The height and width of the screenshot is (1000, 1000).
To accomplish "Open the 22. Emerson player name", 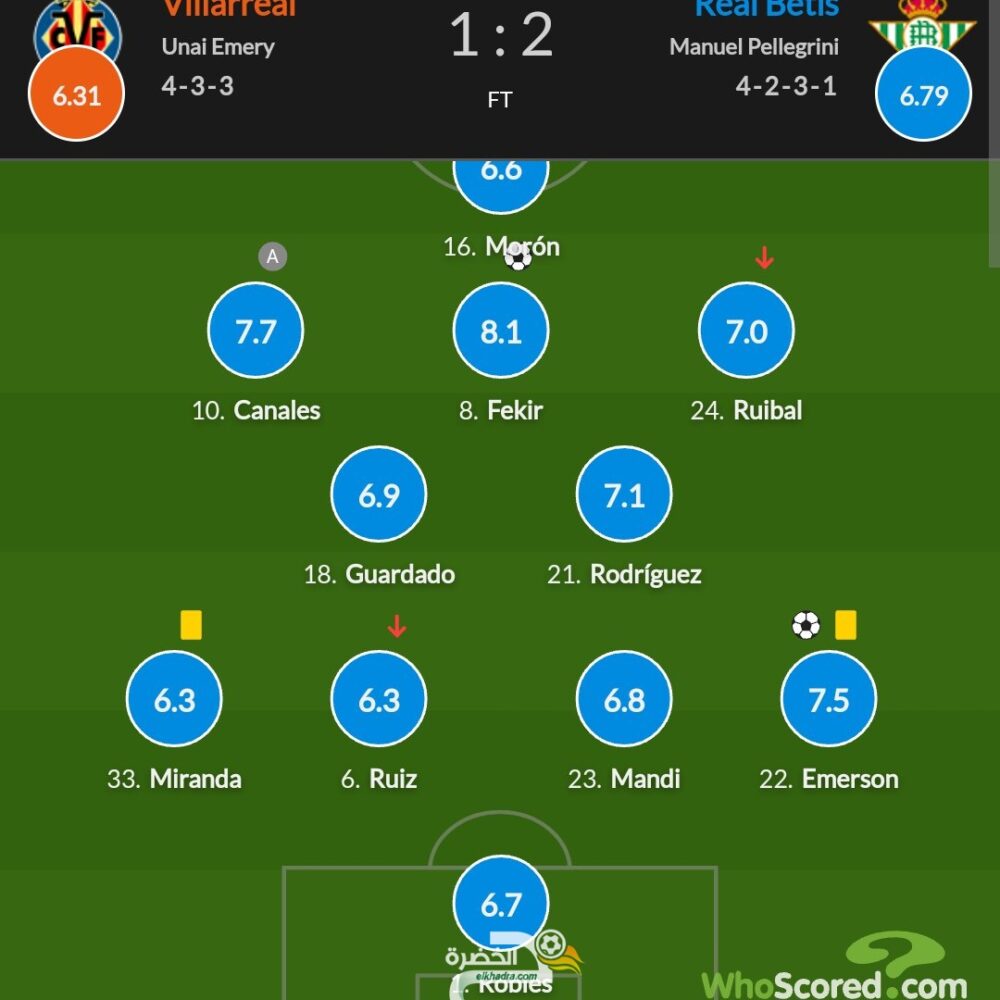I will pos(828,779).
